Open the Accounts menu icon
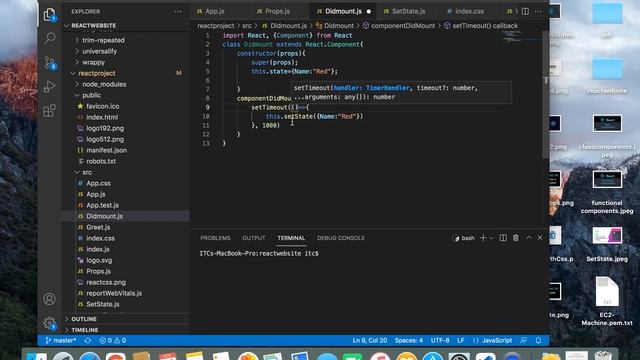The width and height of the screenshot is (640, 360). tap(49, 299)
